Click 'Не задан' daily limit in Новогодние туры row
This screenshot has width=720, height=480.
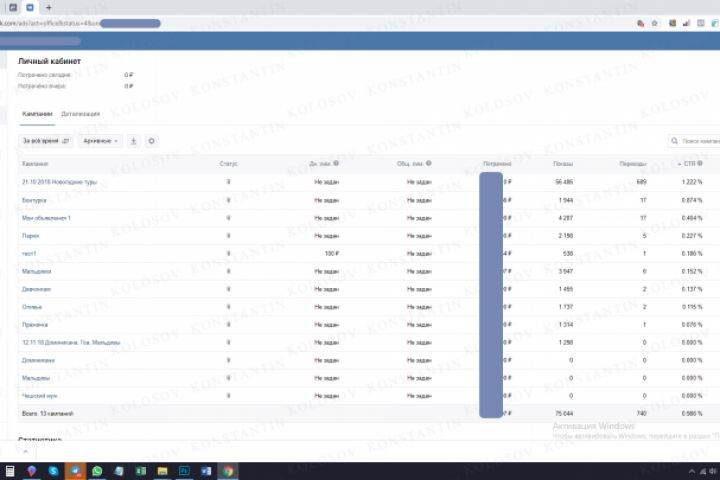(326, 182)
